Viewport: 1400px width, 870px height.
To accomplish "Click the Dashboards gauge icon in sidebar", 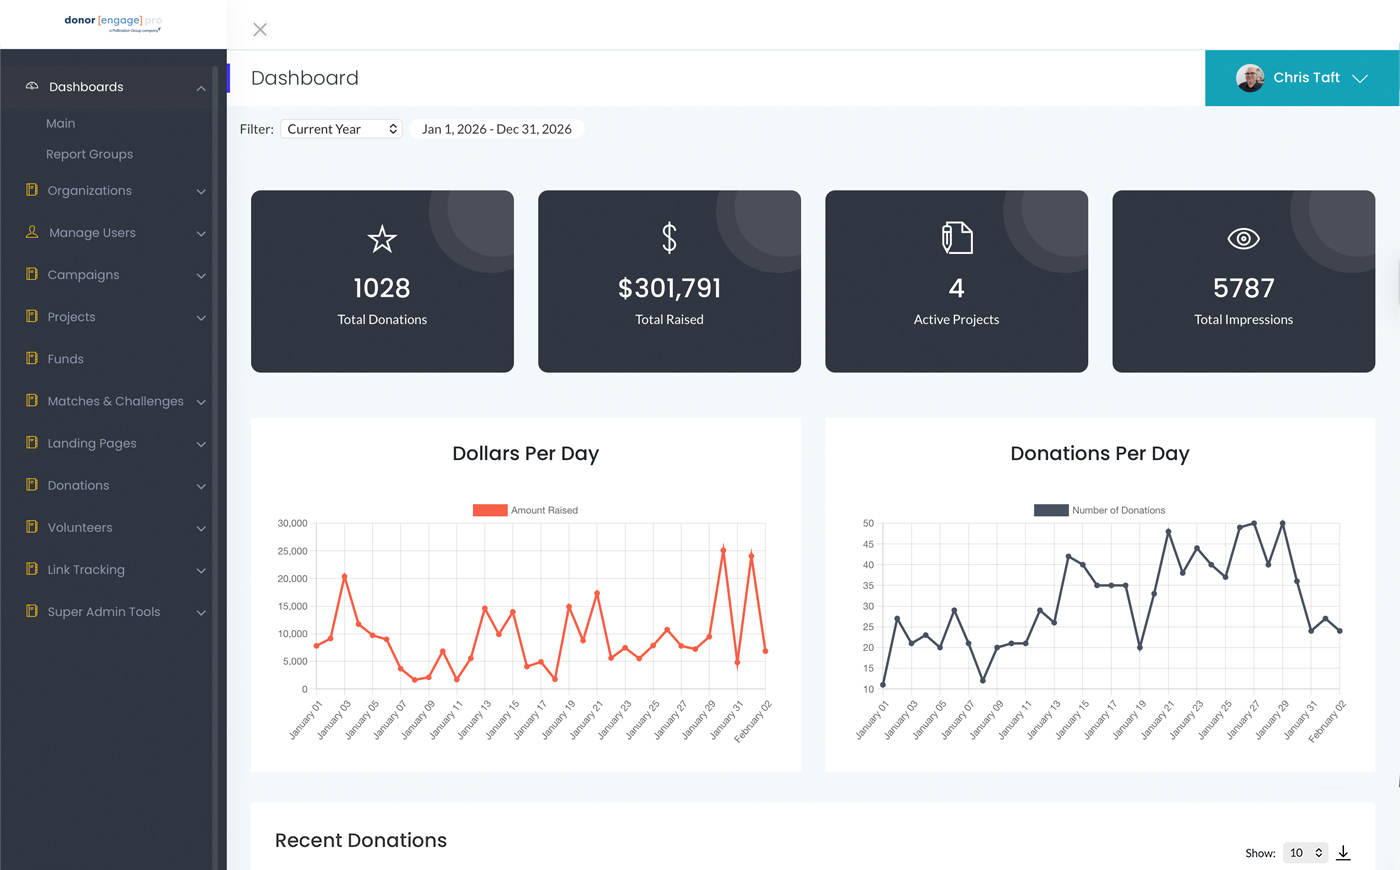I will [x=32, y=87].
